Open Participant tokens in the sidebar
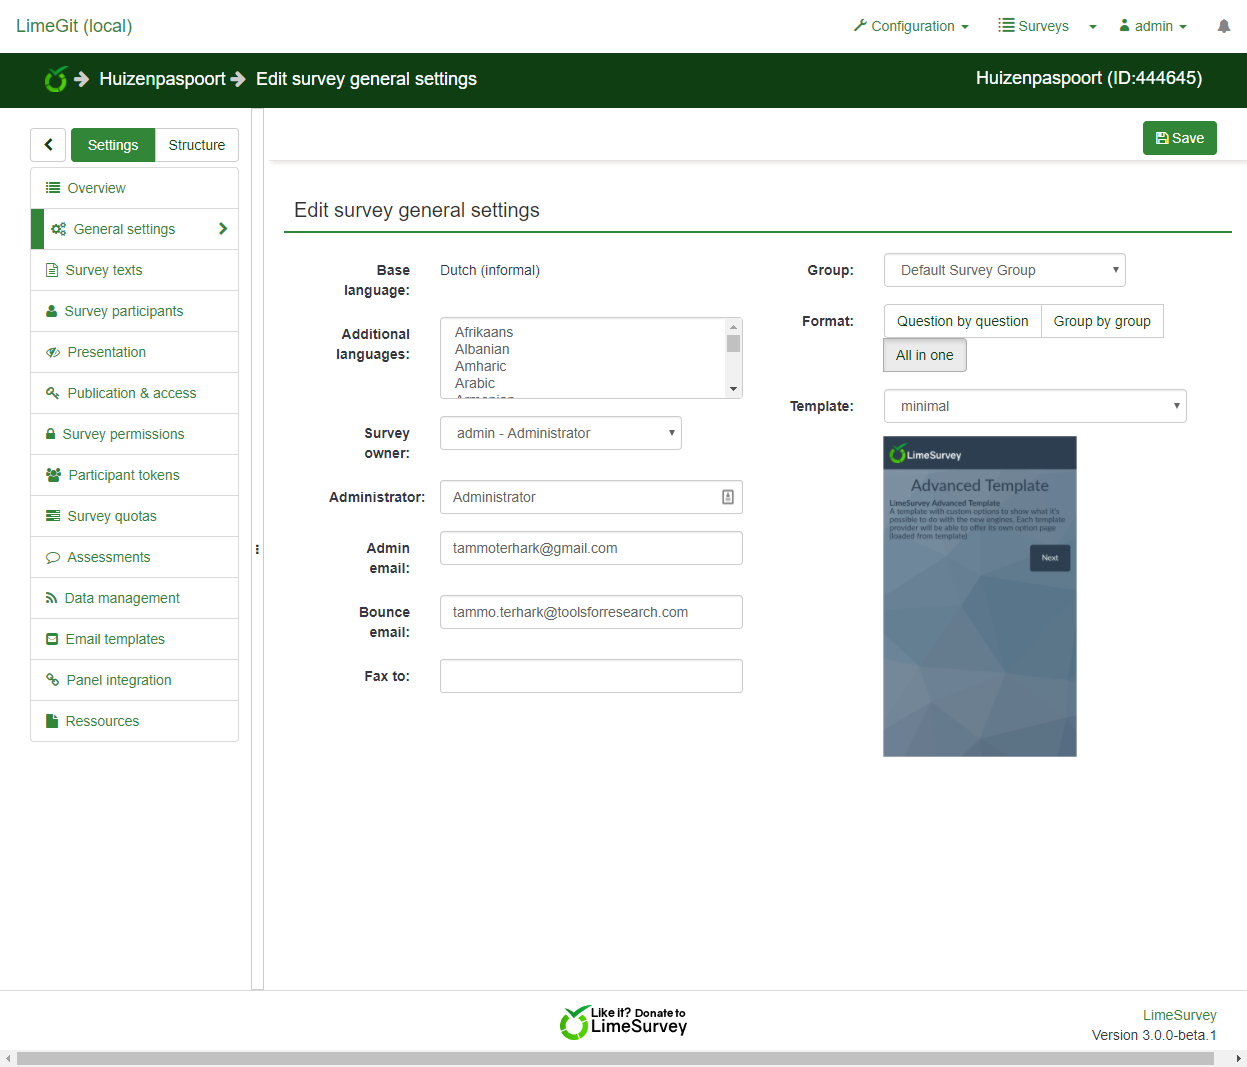 tap(124, 475)
